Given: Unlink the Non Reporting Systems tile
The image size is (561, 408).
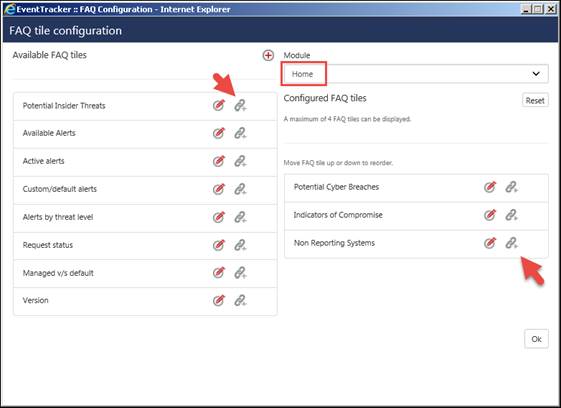Looking at the screenshot, I should click(511, 243).
